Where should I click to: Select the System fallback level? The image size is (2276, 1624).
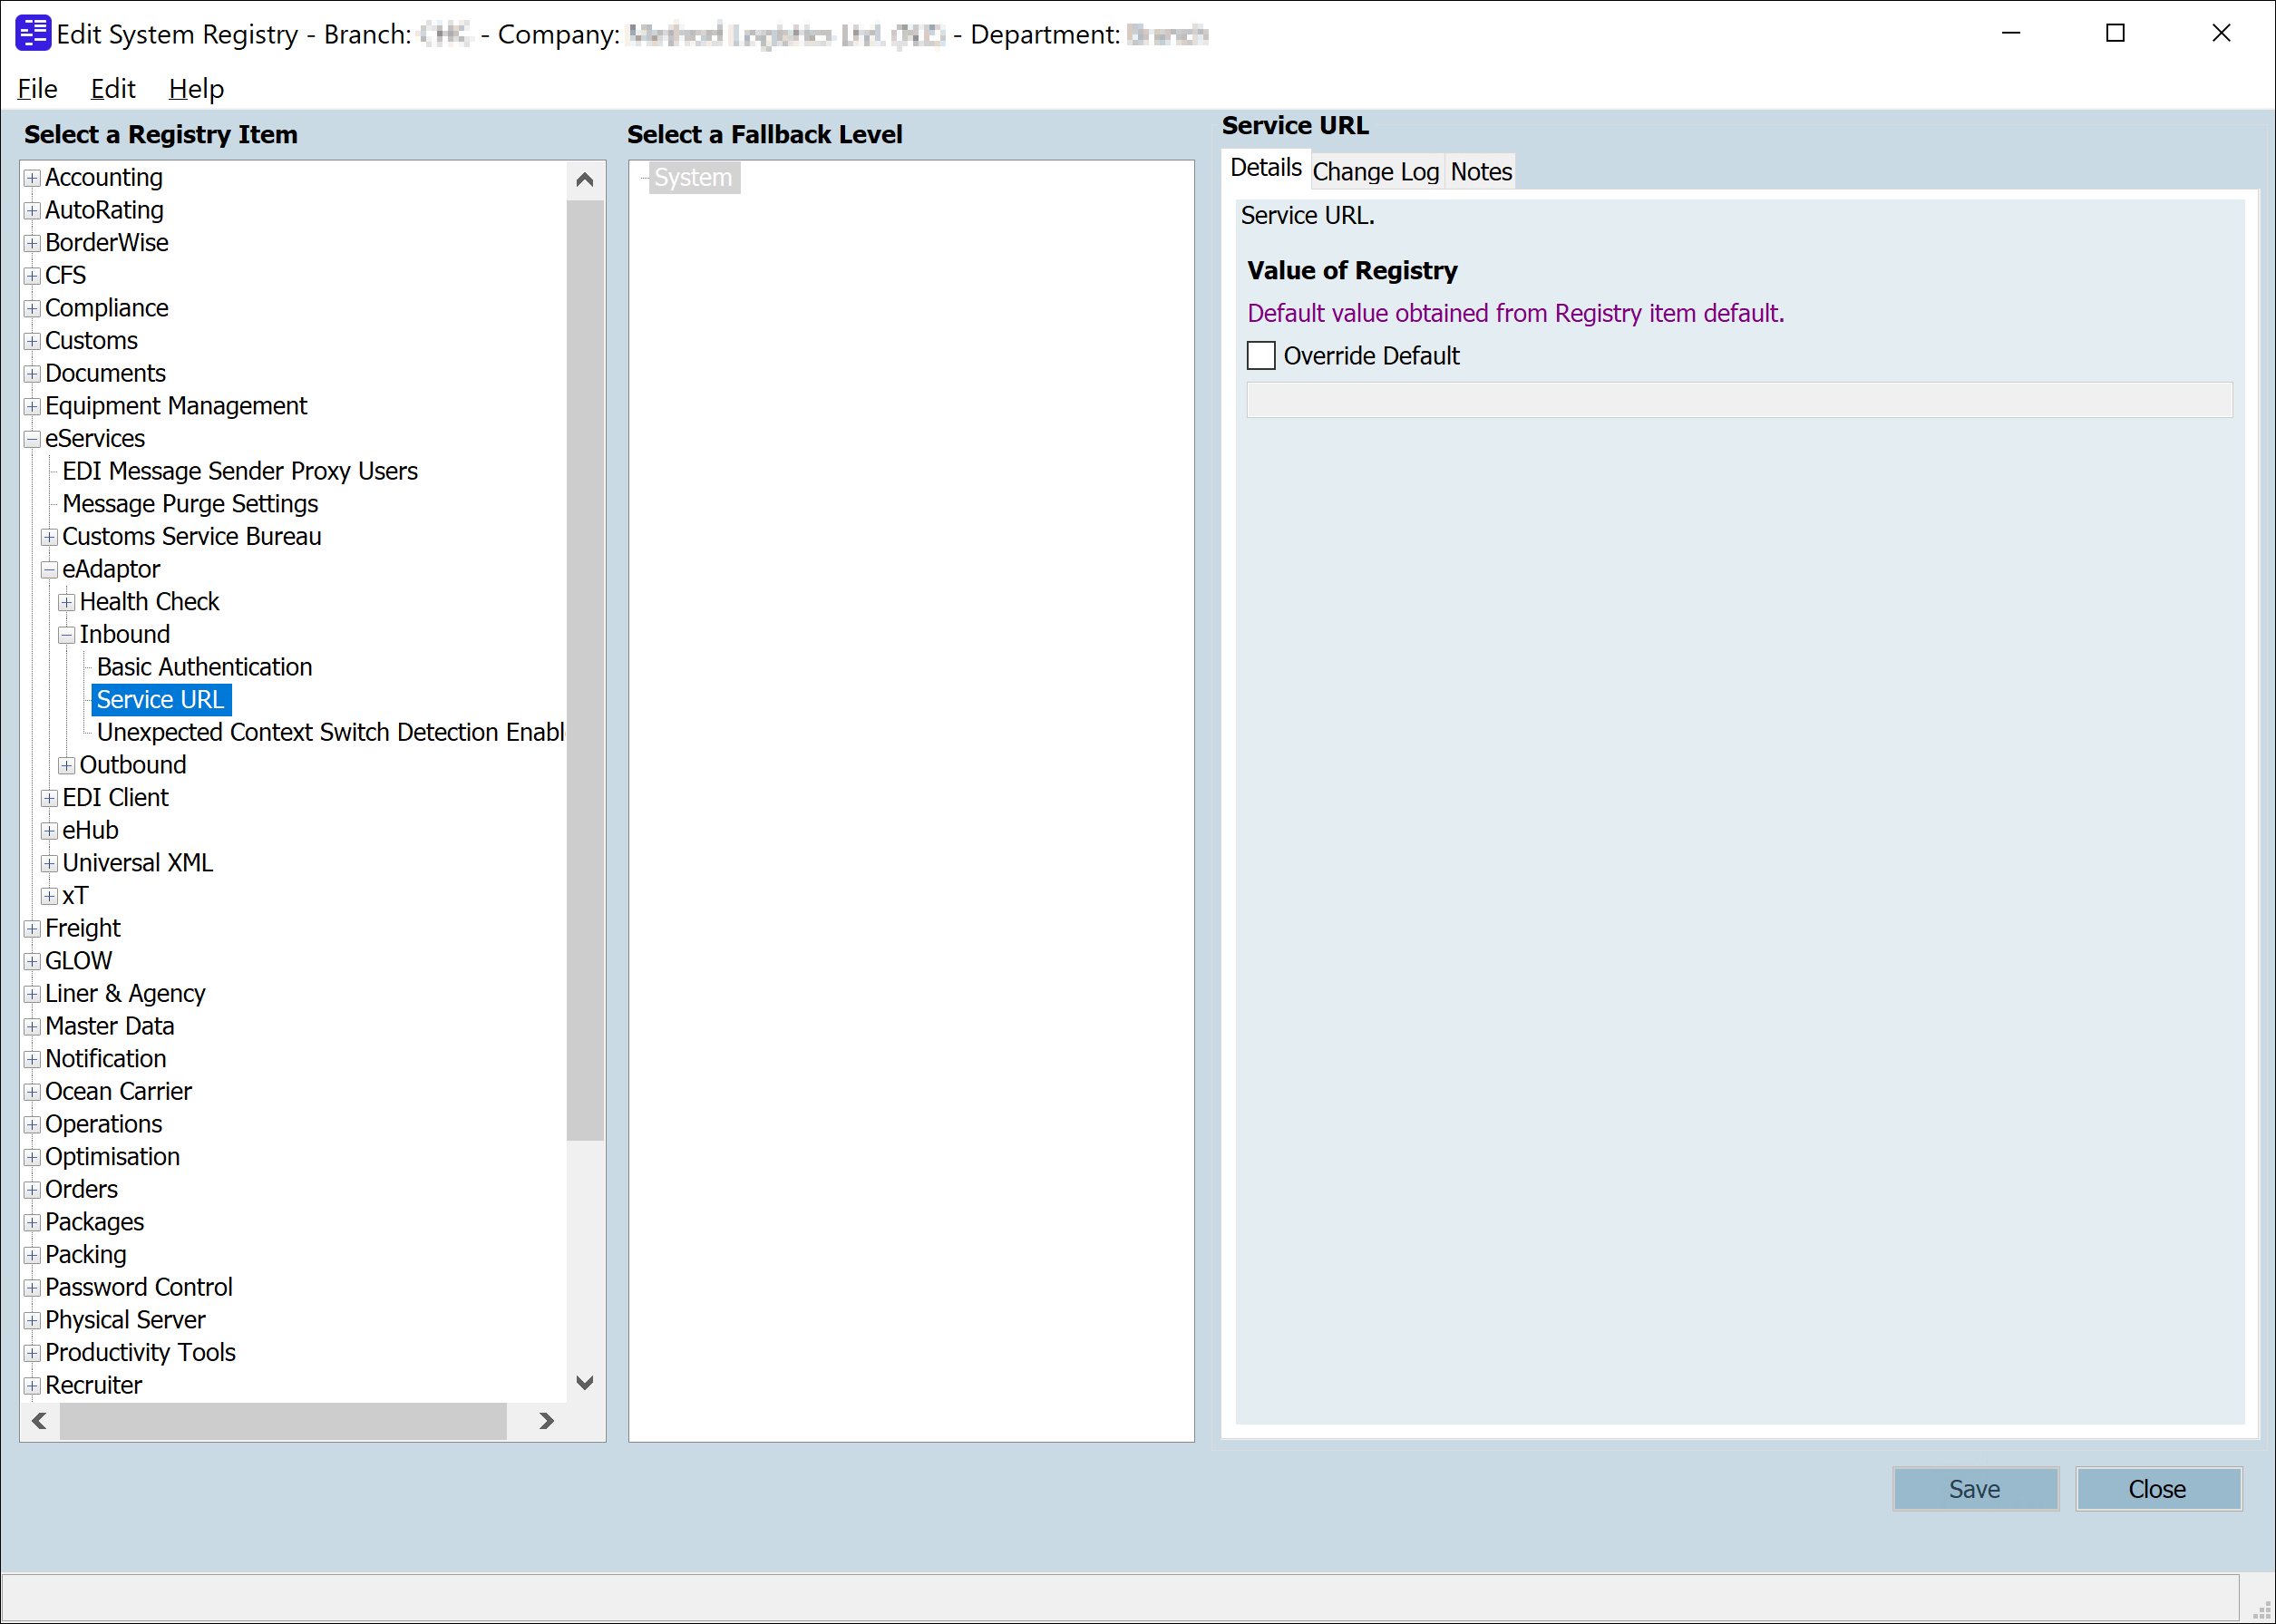point(693,178)
